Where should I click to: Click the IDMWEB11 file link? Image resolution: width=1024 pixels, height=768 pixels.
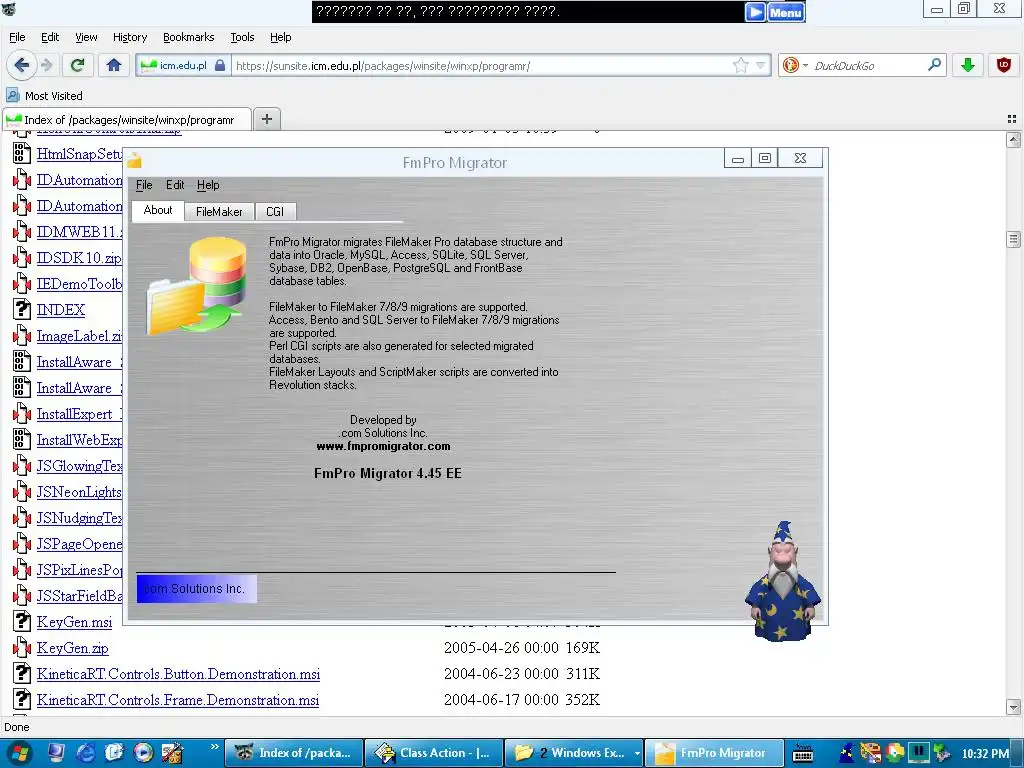pos(79,232)
